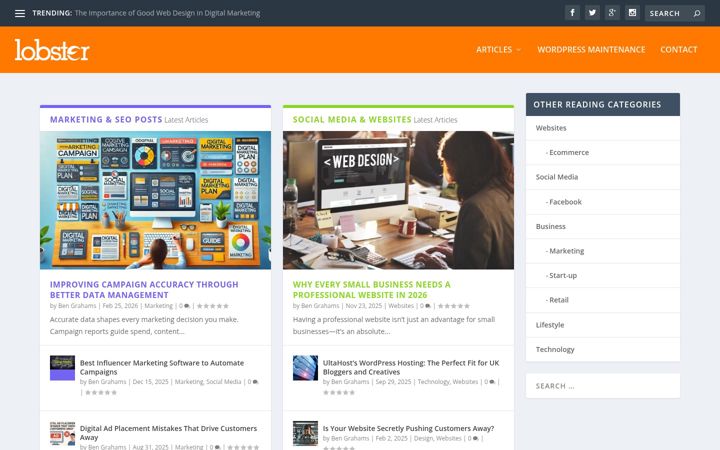Read Improving Campaign Accuracy Through Better Data Management
Viewport: 720px width, 450px height.
pos(144,290)
